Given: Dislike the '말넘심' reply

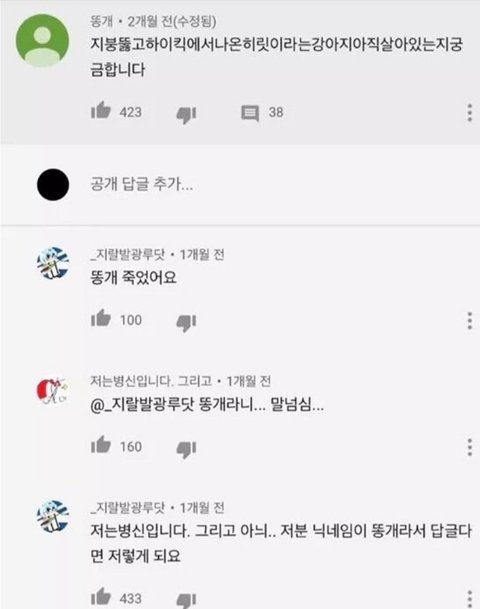Looking at the screenshot, I should coord(186,449).
